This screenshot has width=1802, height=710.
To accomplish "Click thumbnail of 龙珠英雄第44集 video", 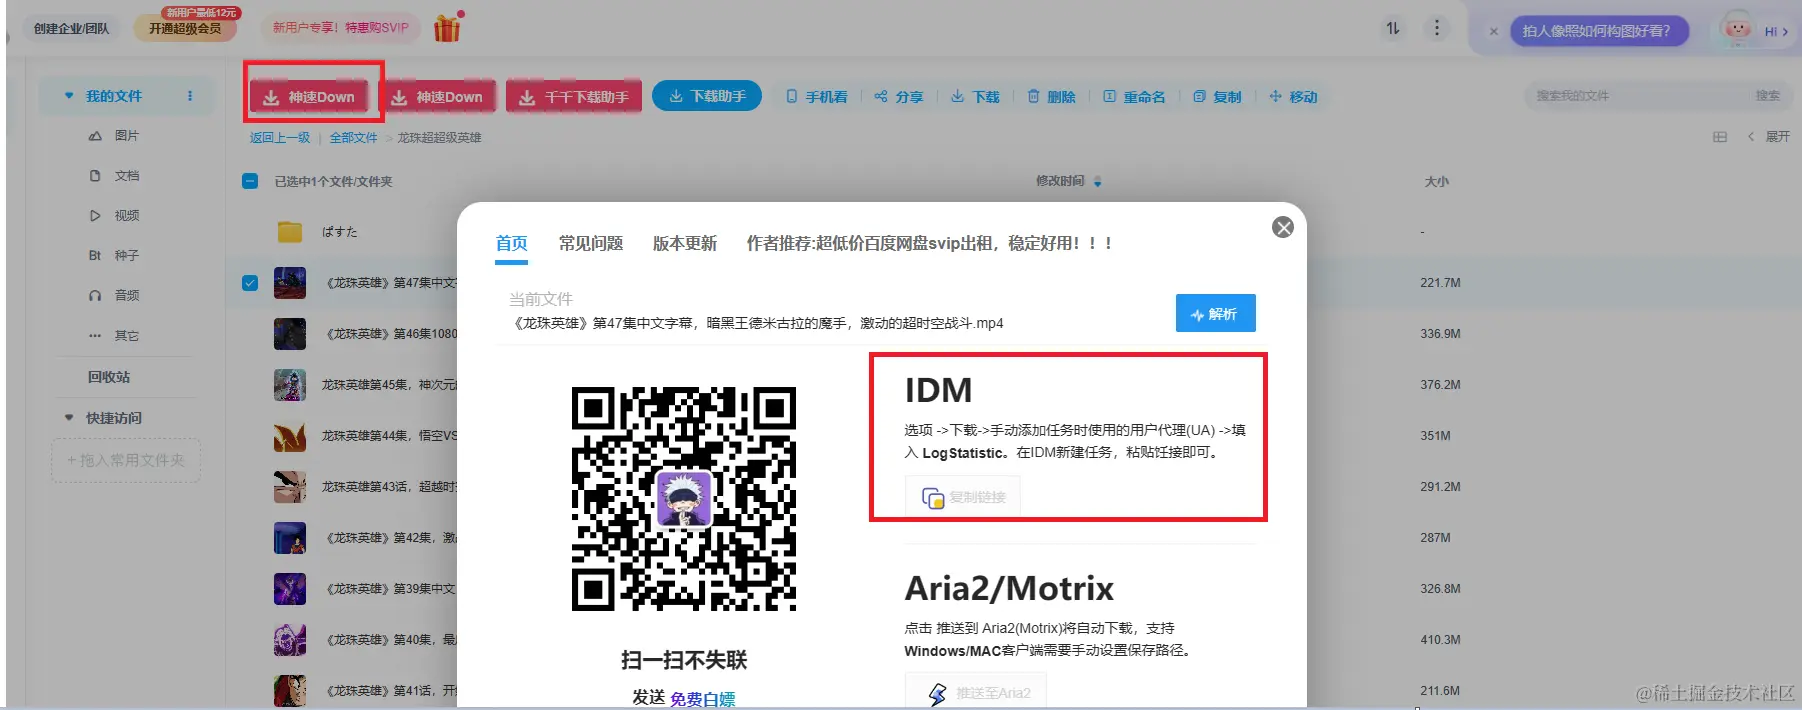I will click(x=290, y=436).
